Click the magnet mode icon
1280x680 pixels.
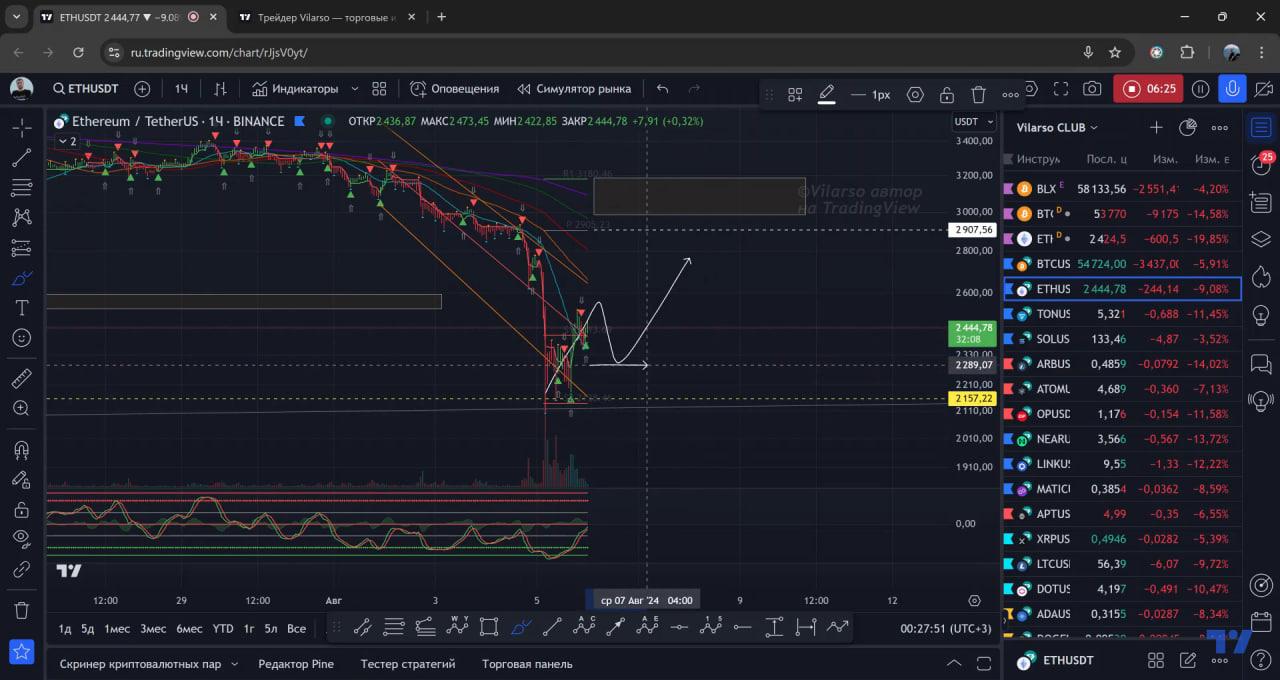[21, 449]
